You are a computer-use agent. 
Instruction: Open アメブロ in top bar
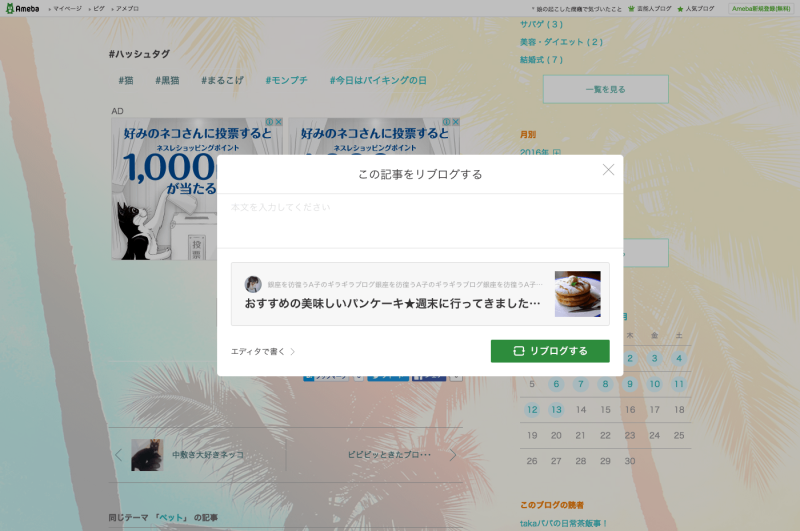click(125, 9)
